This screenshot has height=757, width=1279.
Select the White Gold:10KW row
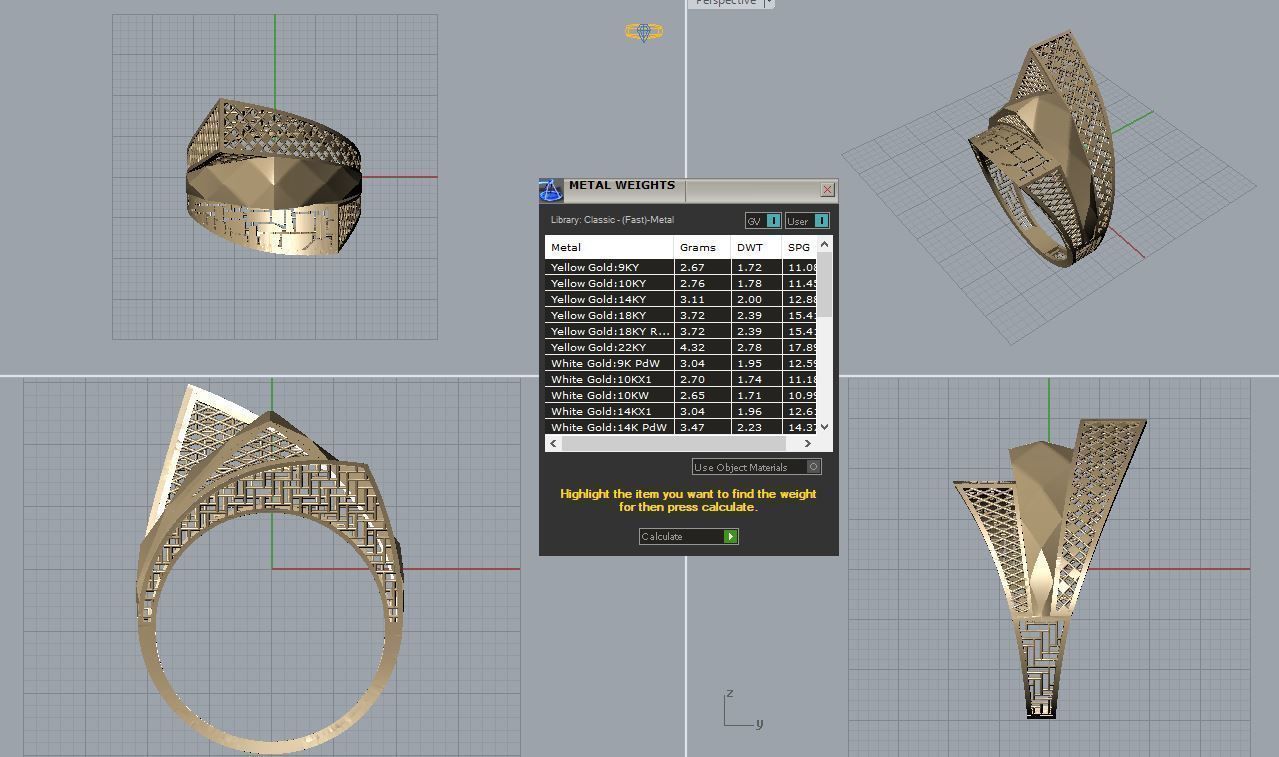pyautogui.click(x=682, y=395)
